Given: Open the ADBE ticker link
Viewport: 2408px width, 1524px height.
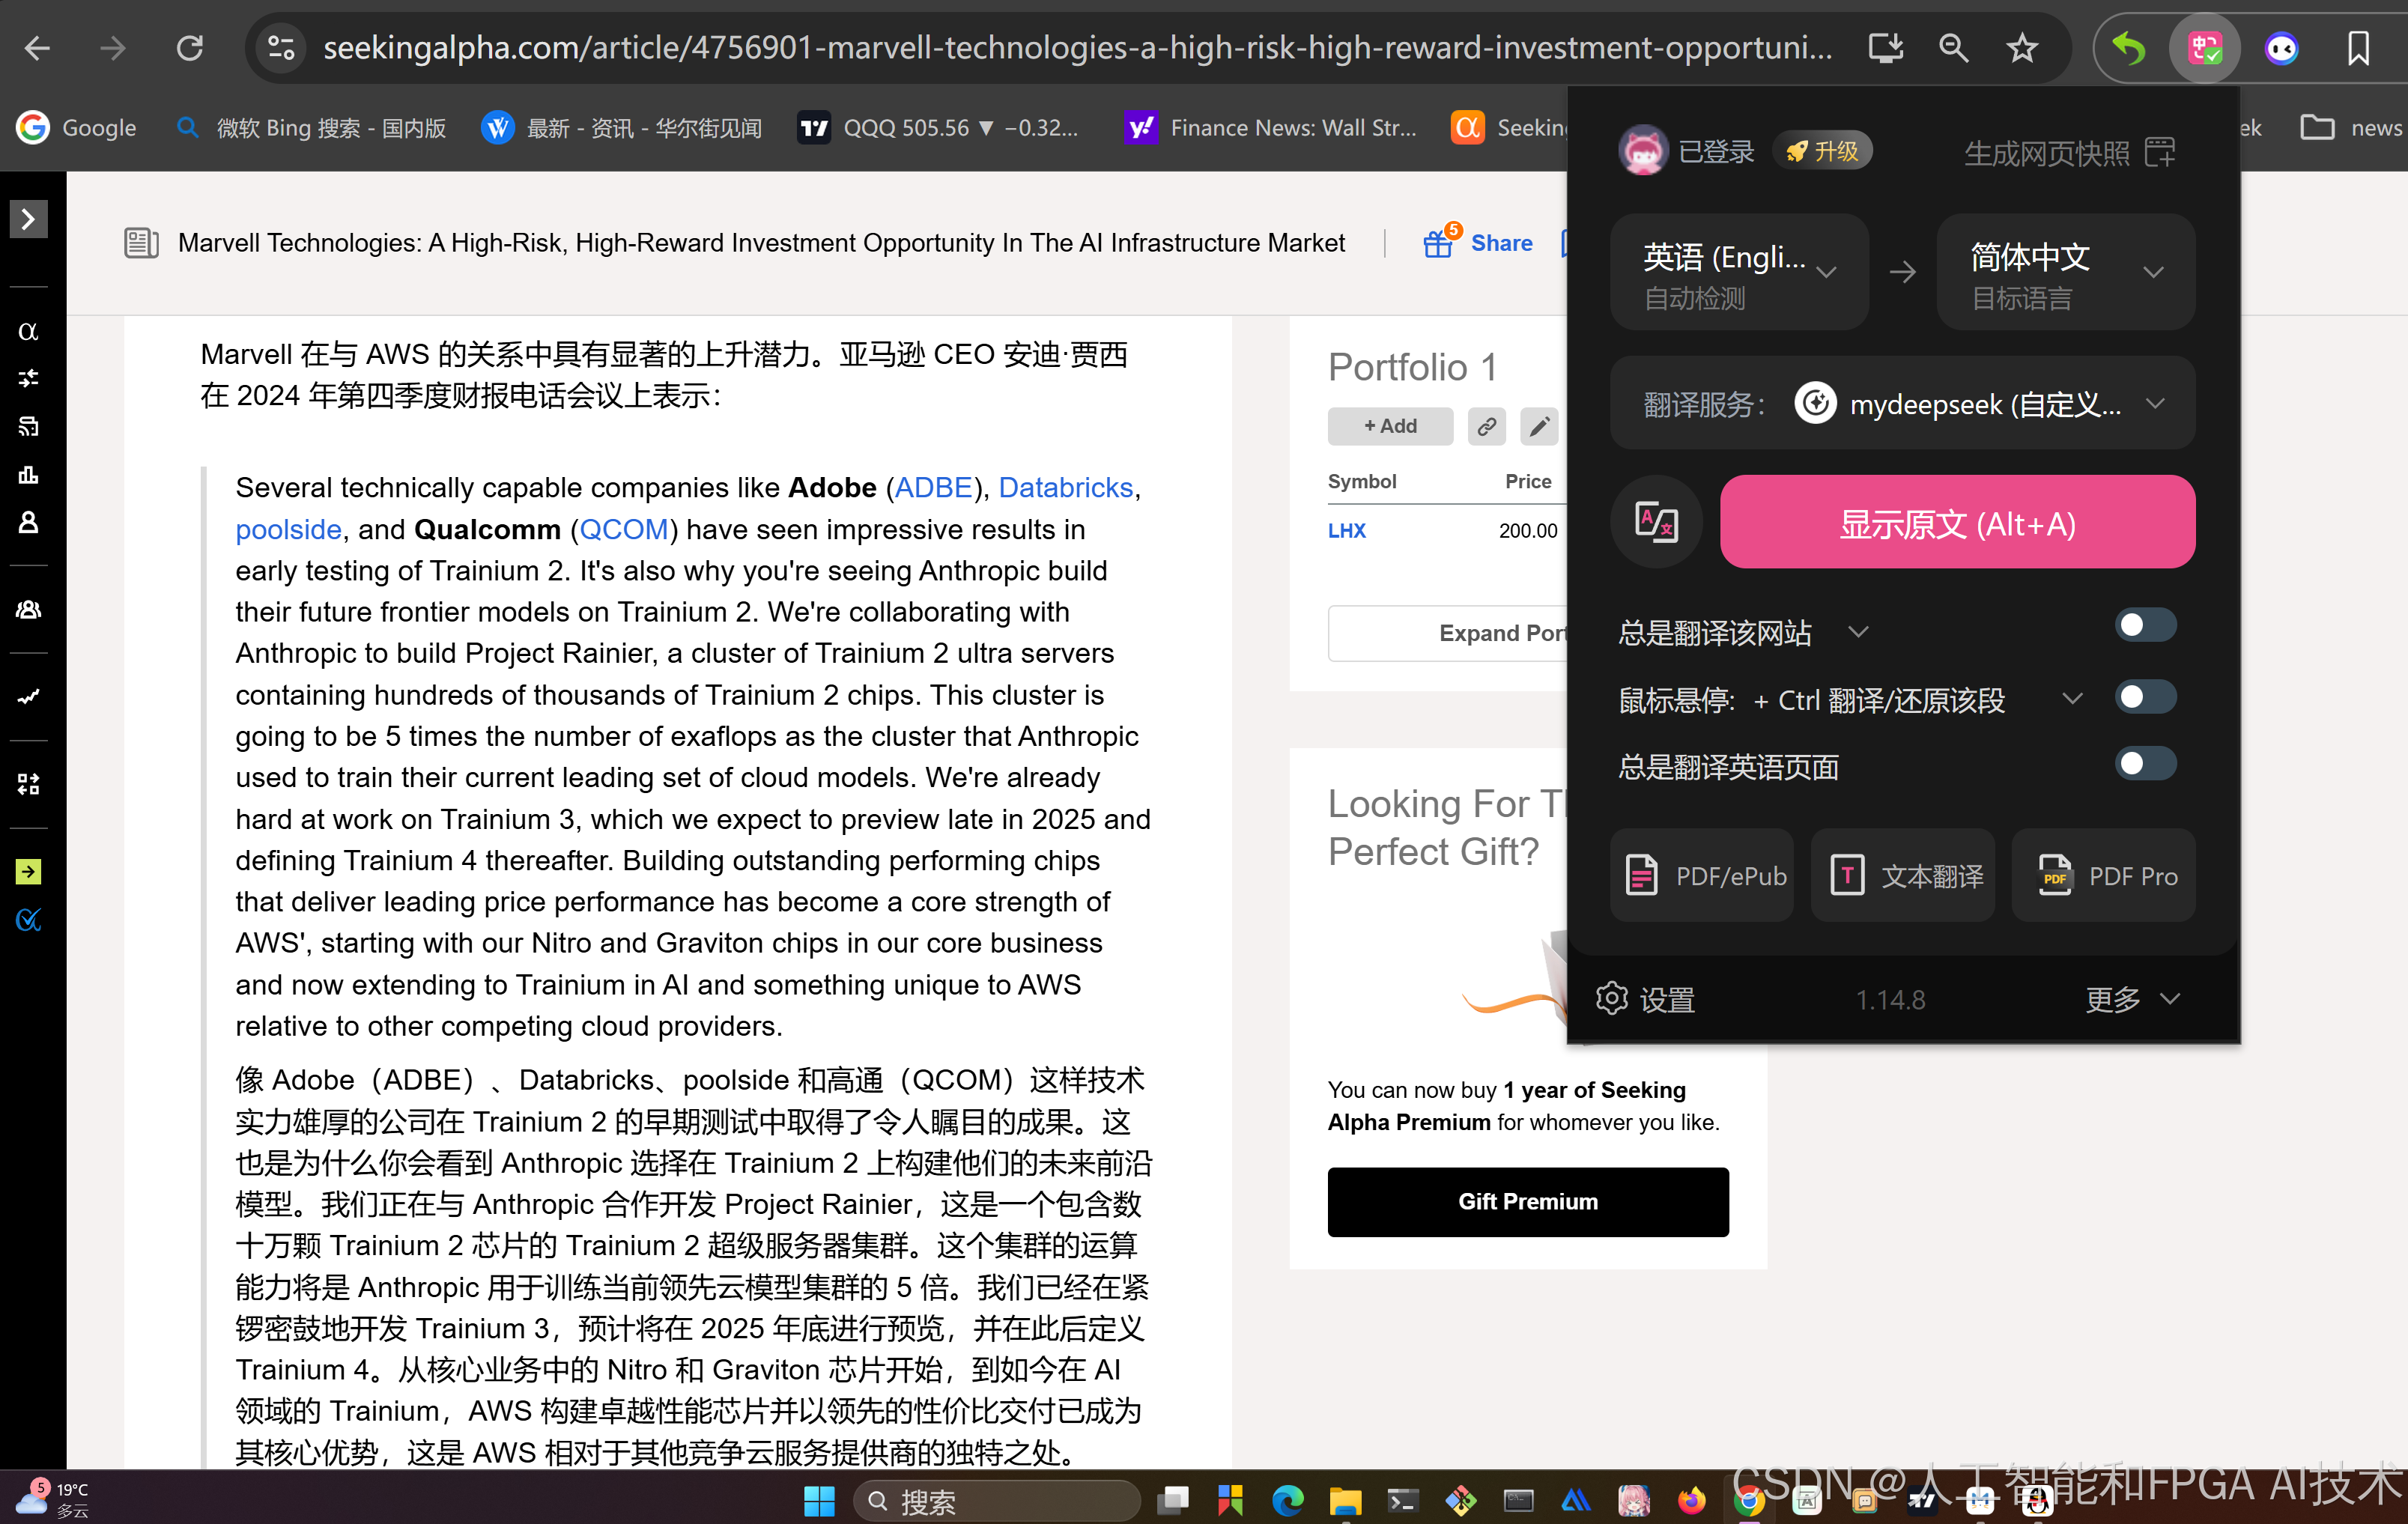Looking at the screenshot, I should 933,488.
